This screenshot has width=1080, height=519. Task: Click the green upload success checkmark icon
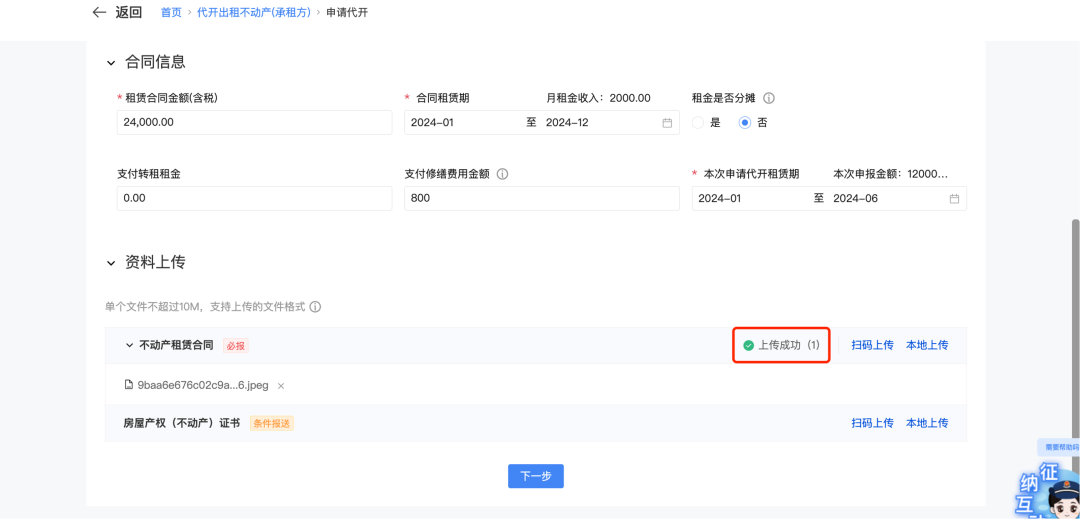click(749, 346)
